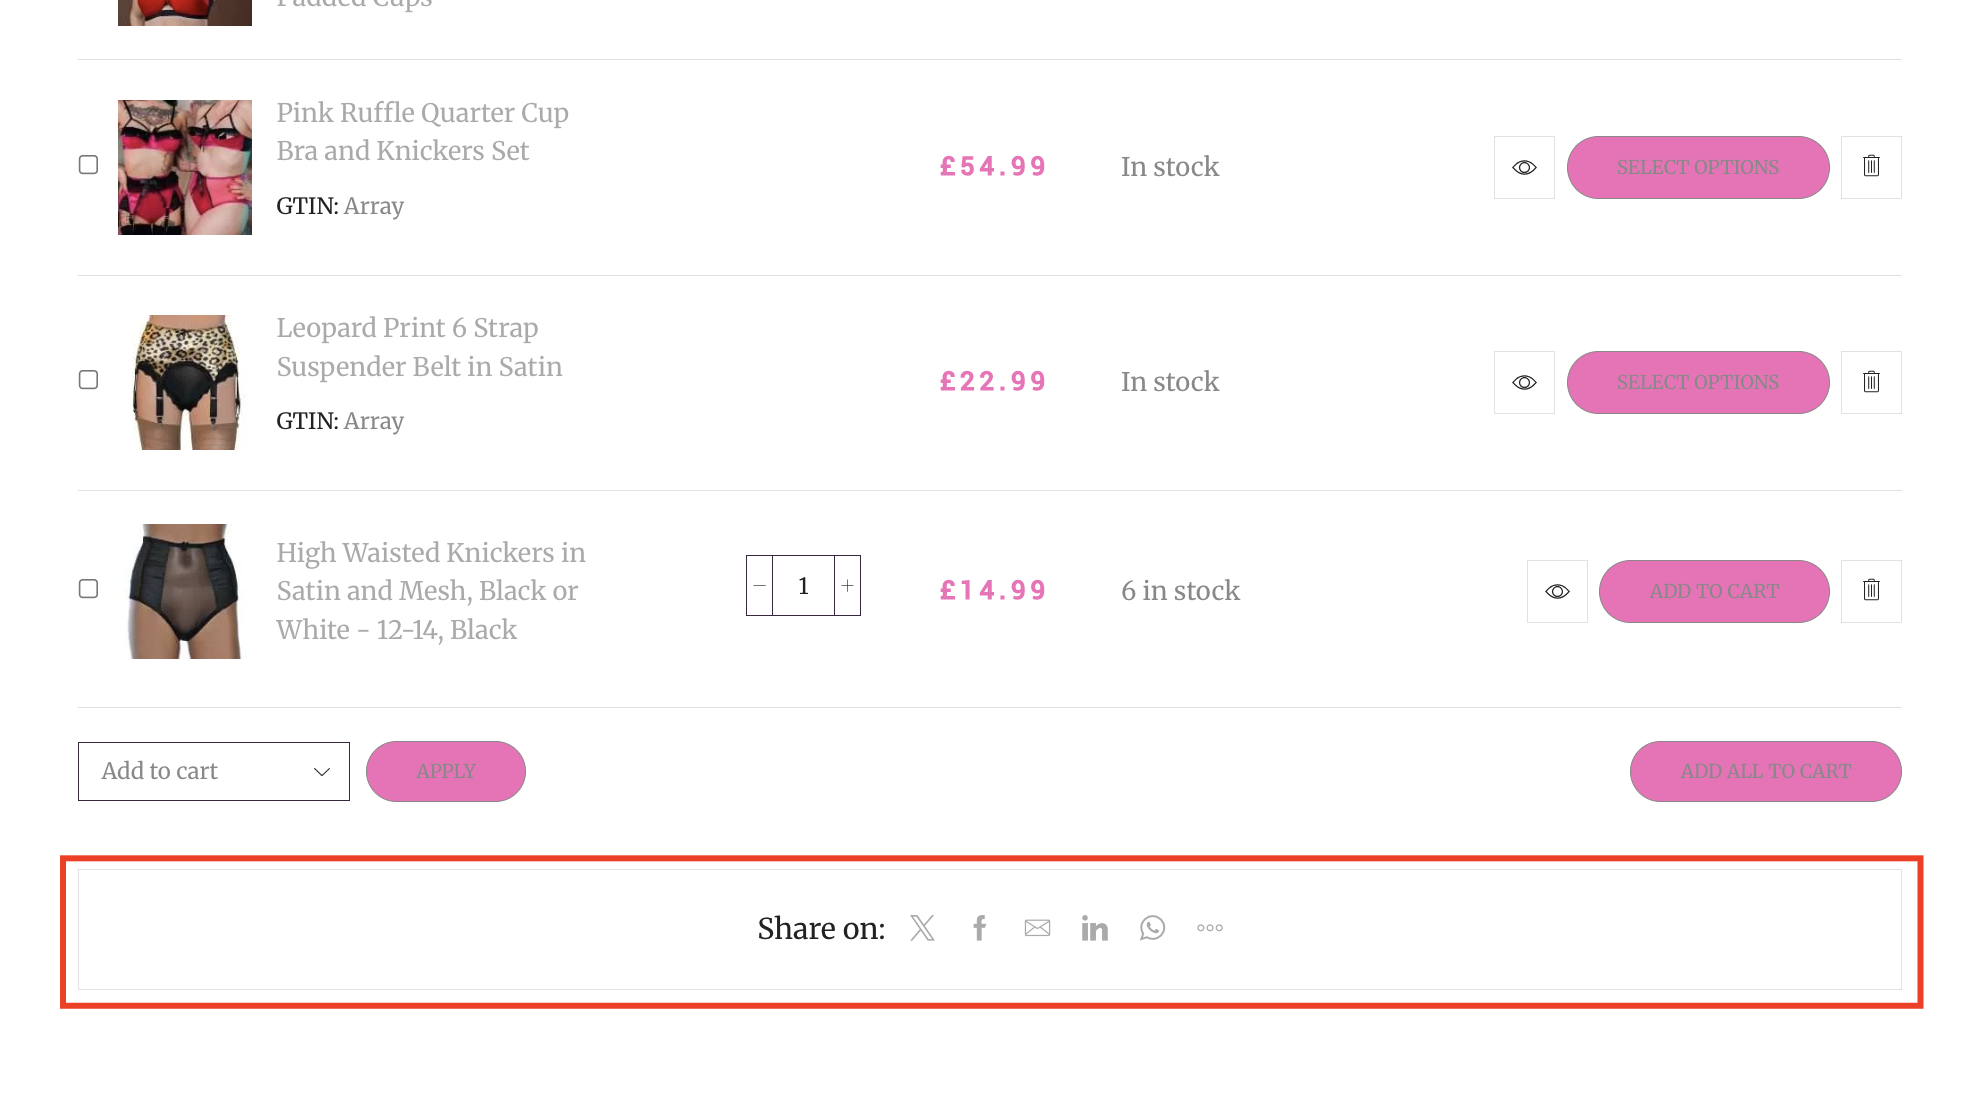Viewport: 1964px width, 1112px height.
Task: Share wishlist on X (Twitter)
Action: pyautogui.click(x=922, y=928)
